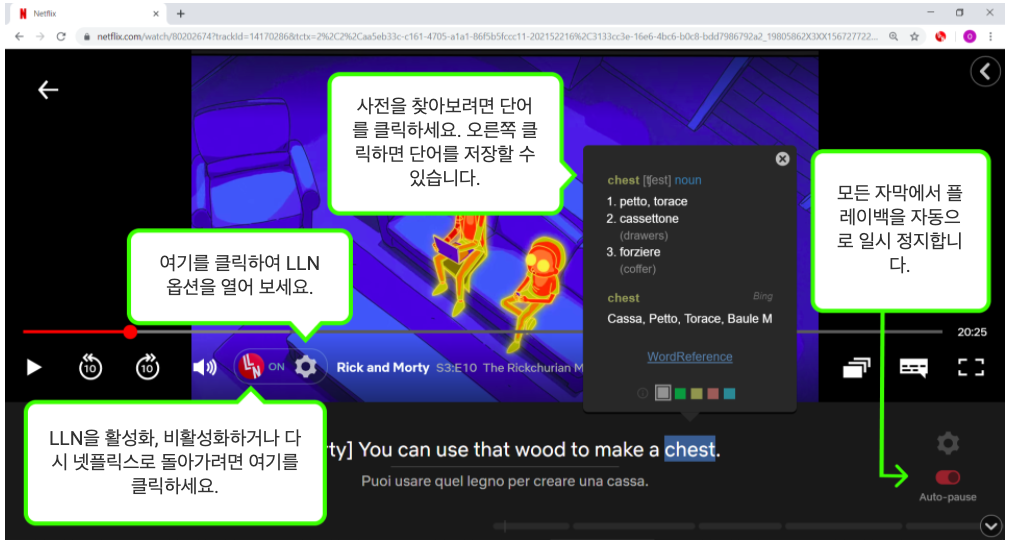Open the subtitles and audio menu icon
1010x540 pixels.
(x=913, y=367)
